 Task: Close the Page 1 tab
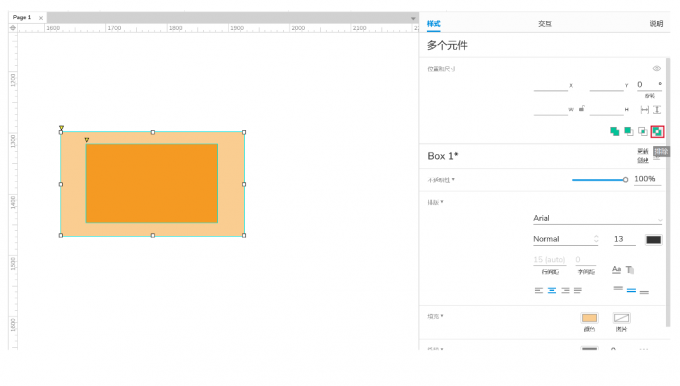click(x=41, y=18)
